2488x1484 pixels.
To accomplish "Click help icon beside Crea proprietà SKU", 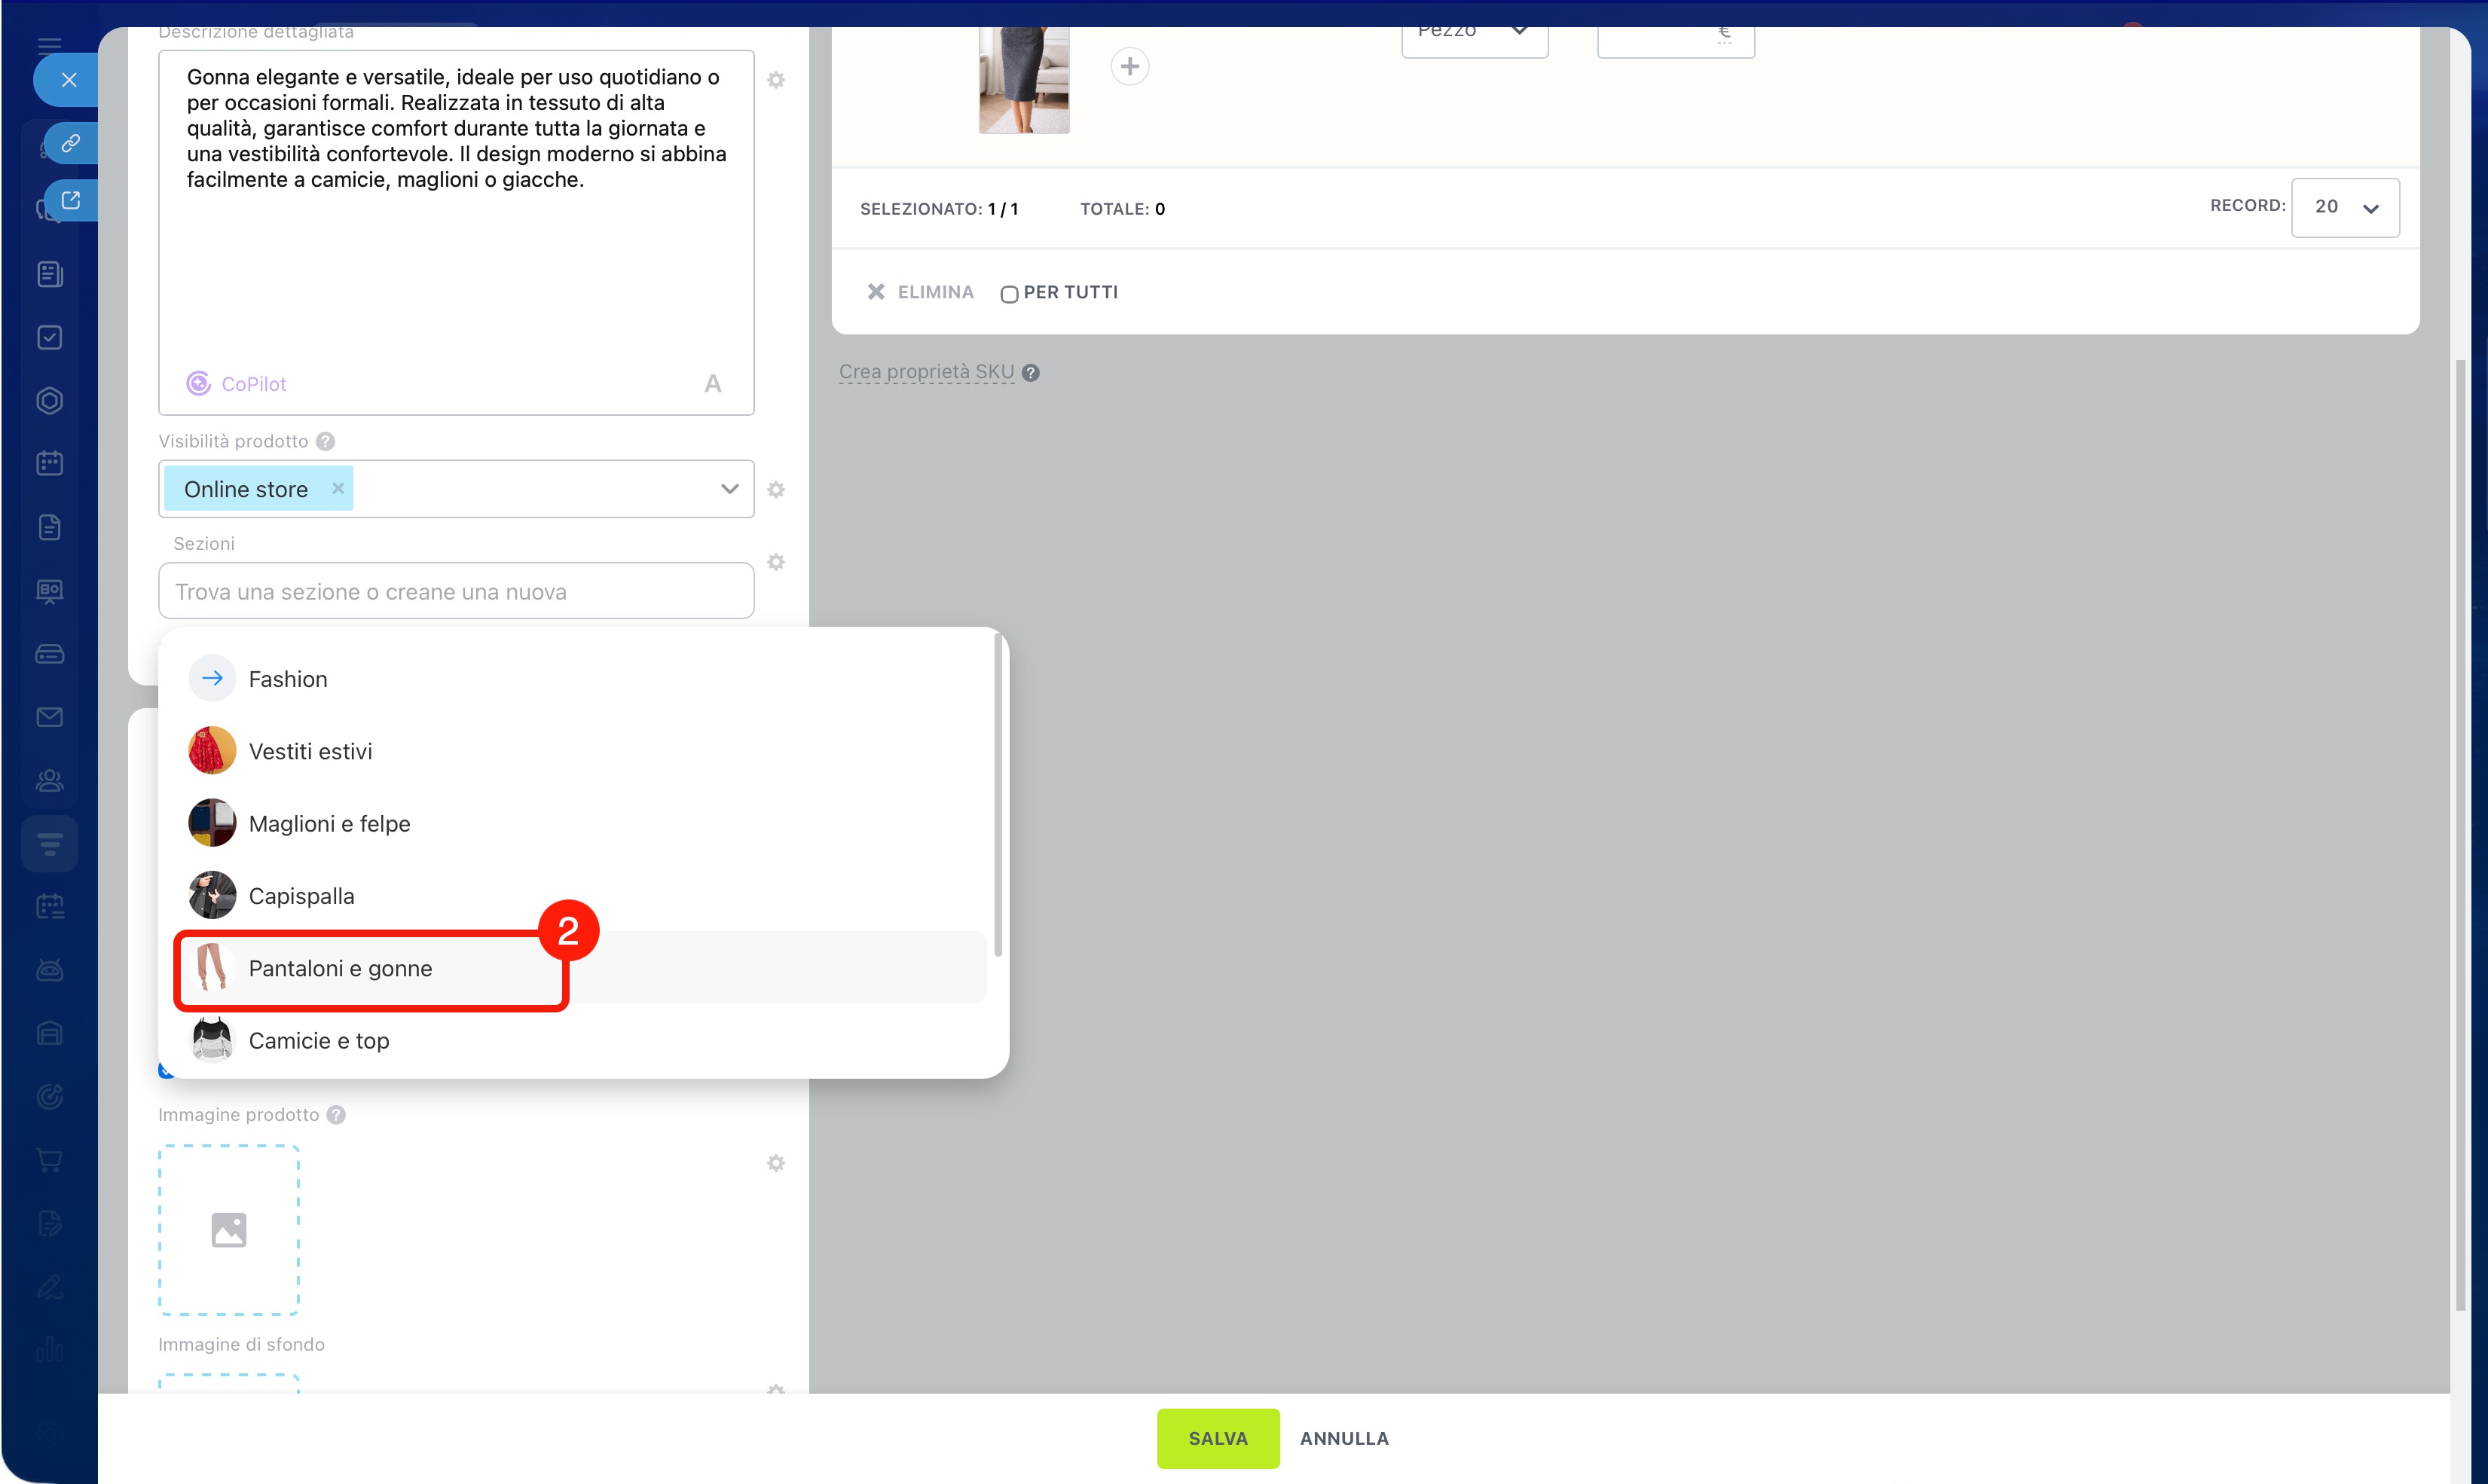I will pos(1031,373).
